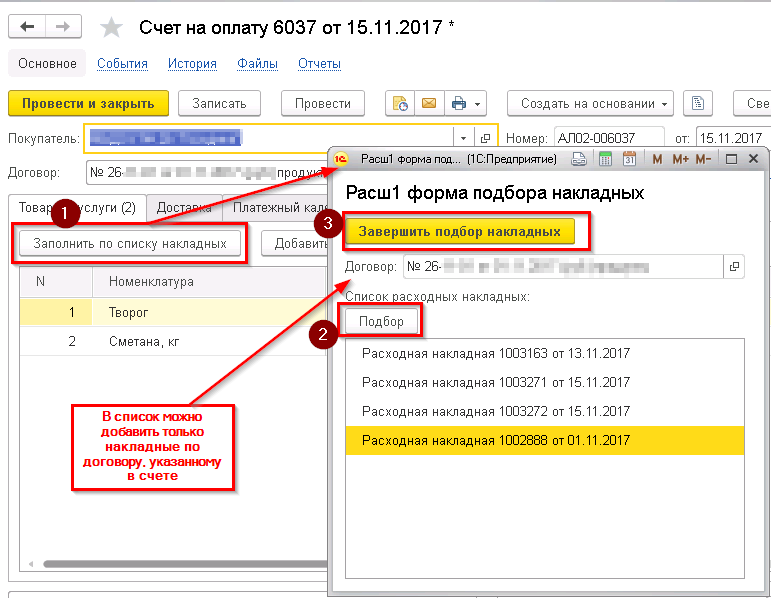
Task: Open the История section link
Action: [x=192, y=64]
